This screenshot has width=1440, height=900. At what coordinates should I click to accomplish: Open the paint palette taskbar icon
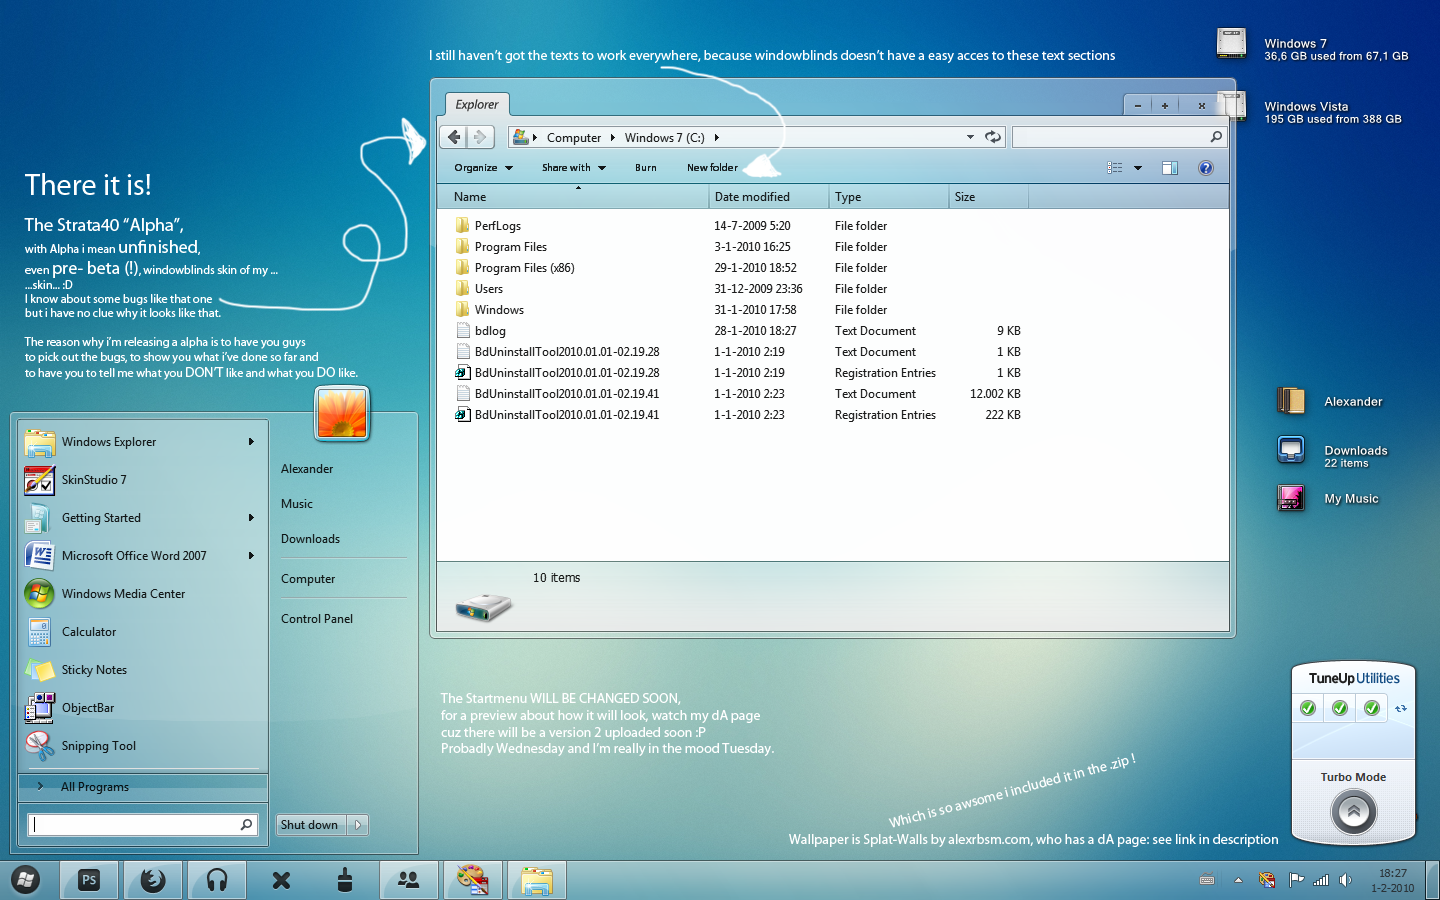point(472,880)
